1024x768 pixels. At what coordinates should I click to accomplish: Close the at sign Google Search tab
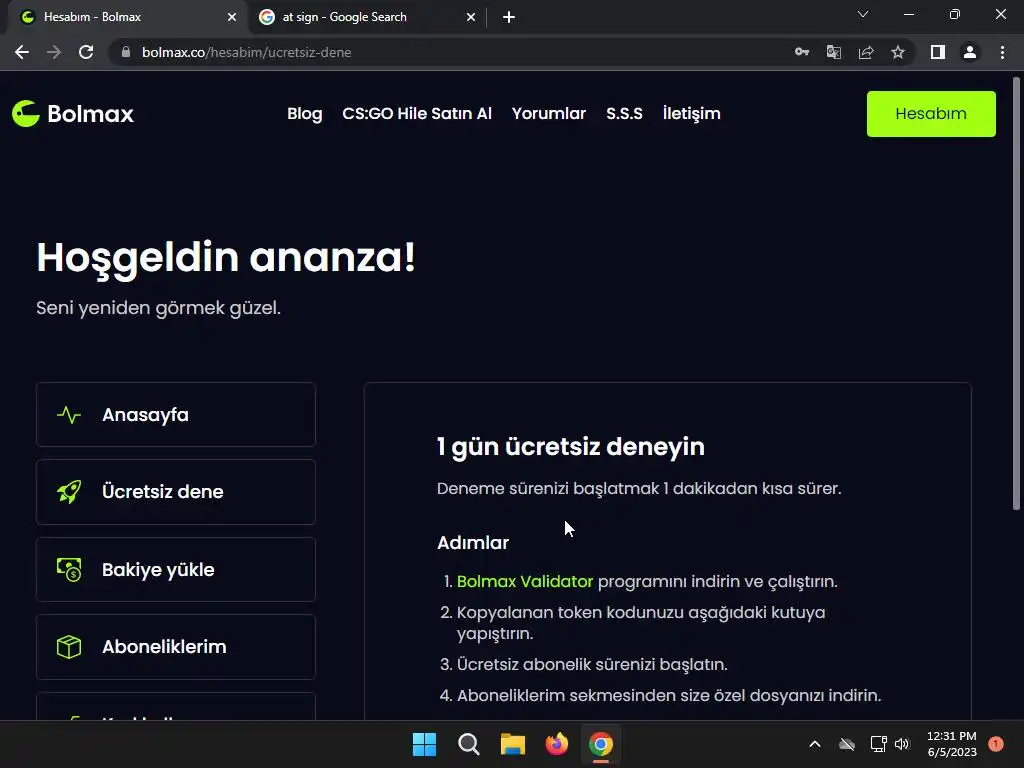(471, 17)
